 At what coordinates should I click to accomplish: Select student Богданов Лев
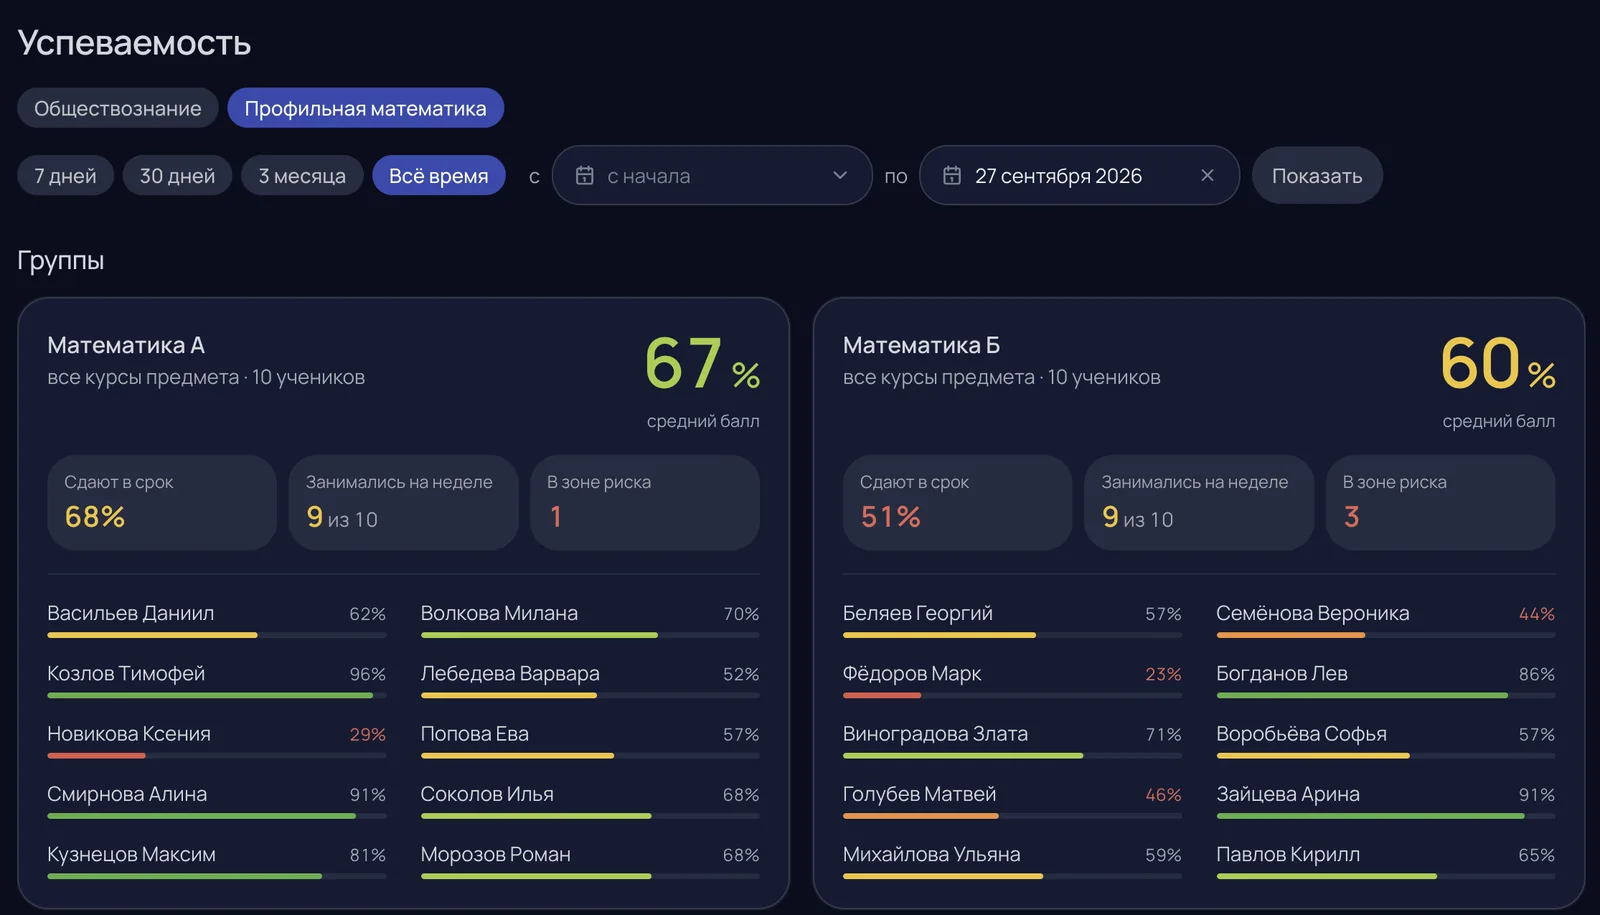tap(1386, 680)
